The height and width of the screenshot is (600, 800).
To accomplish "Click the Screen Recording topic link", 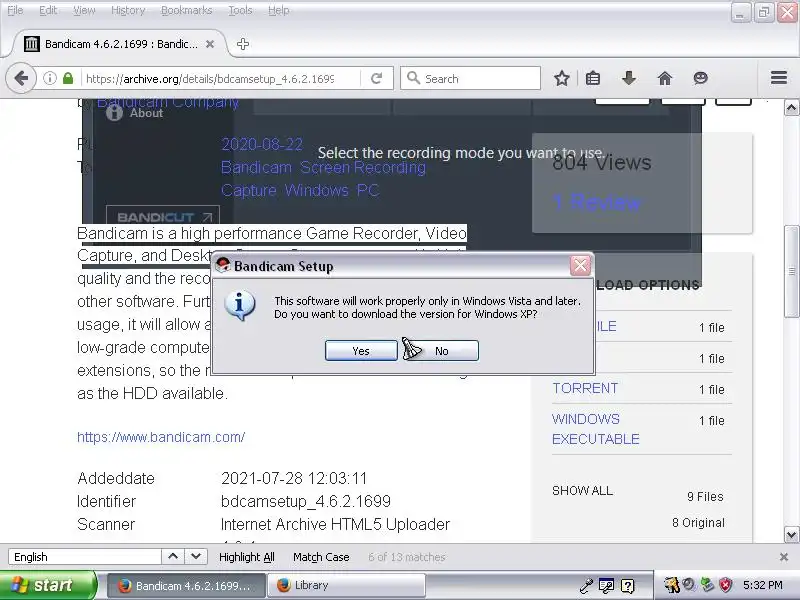I will [363, 167].
